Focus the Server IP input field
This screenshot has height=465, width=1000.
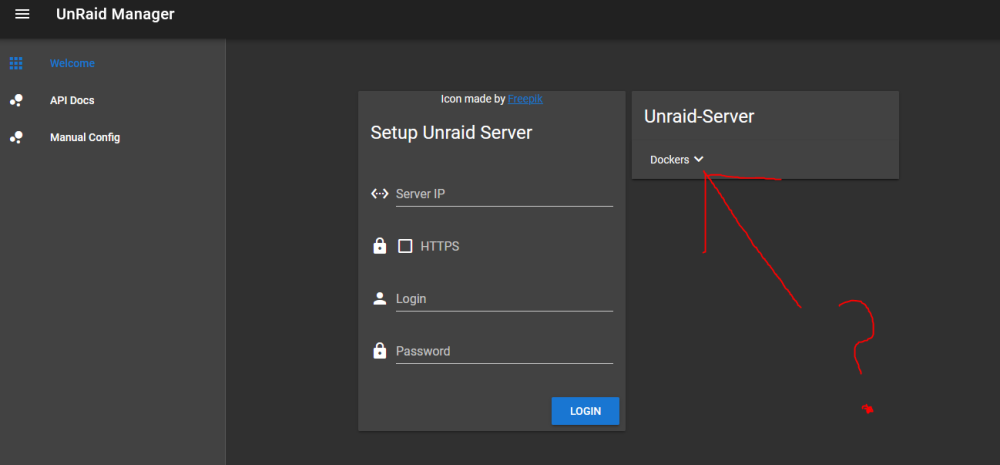[x=504, y=194]
